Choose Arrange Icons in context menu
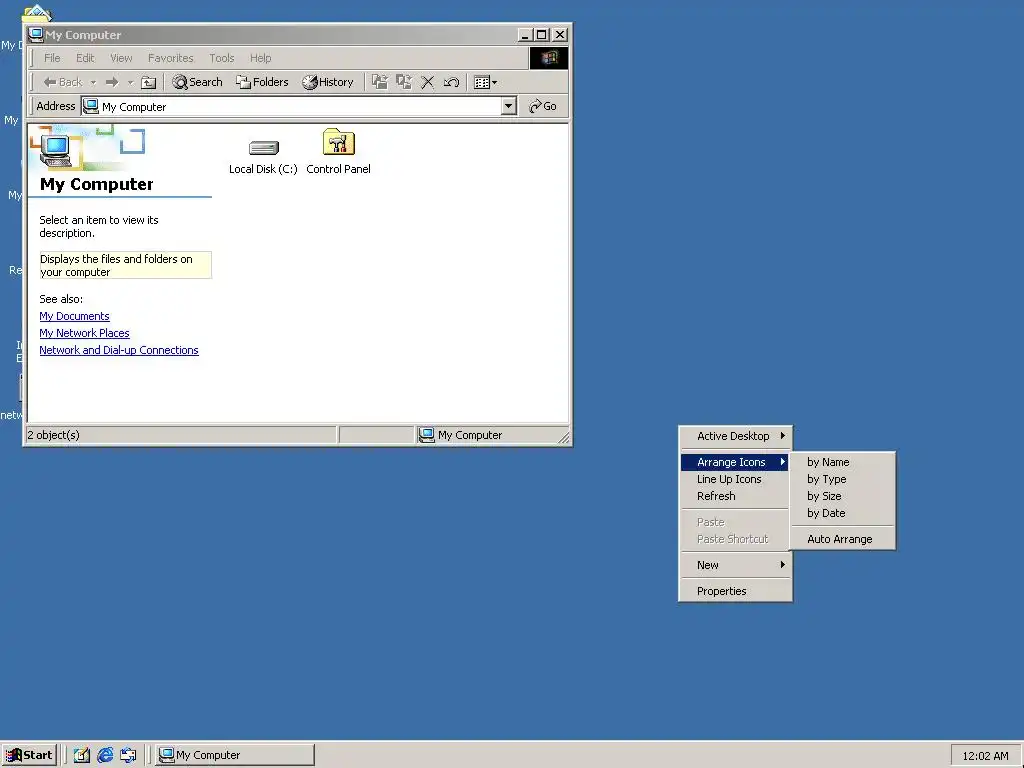Image resolution: width=1024 pixels, height=768 pixels. tap(735, 462)
